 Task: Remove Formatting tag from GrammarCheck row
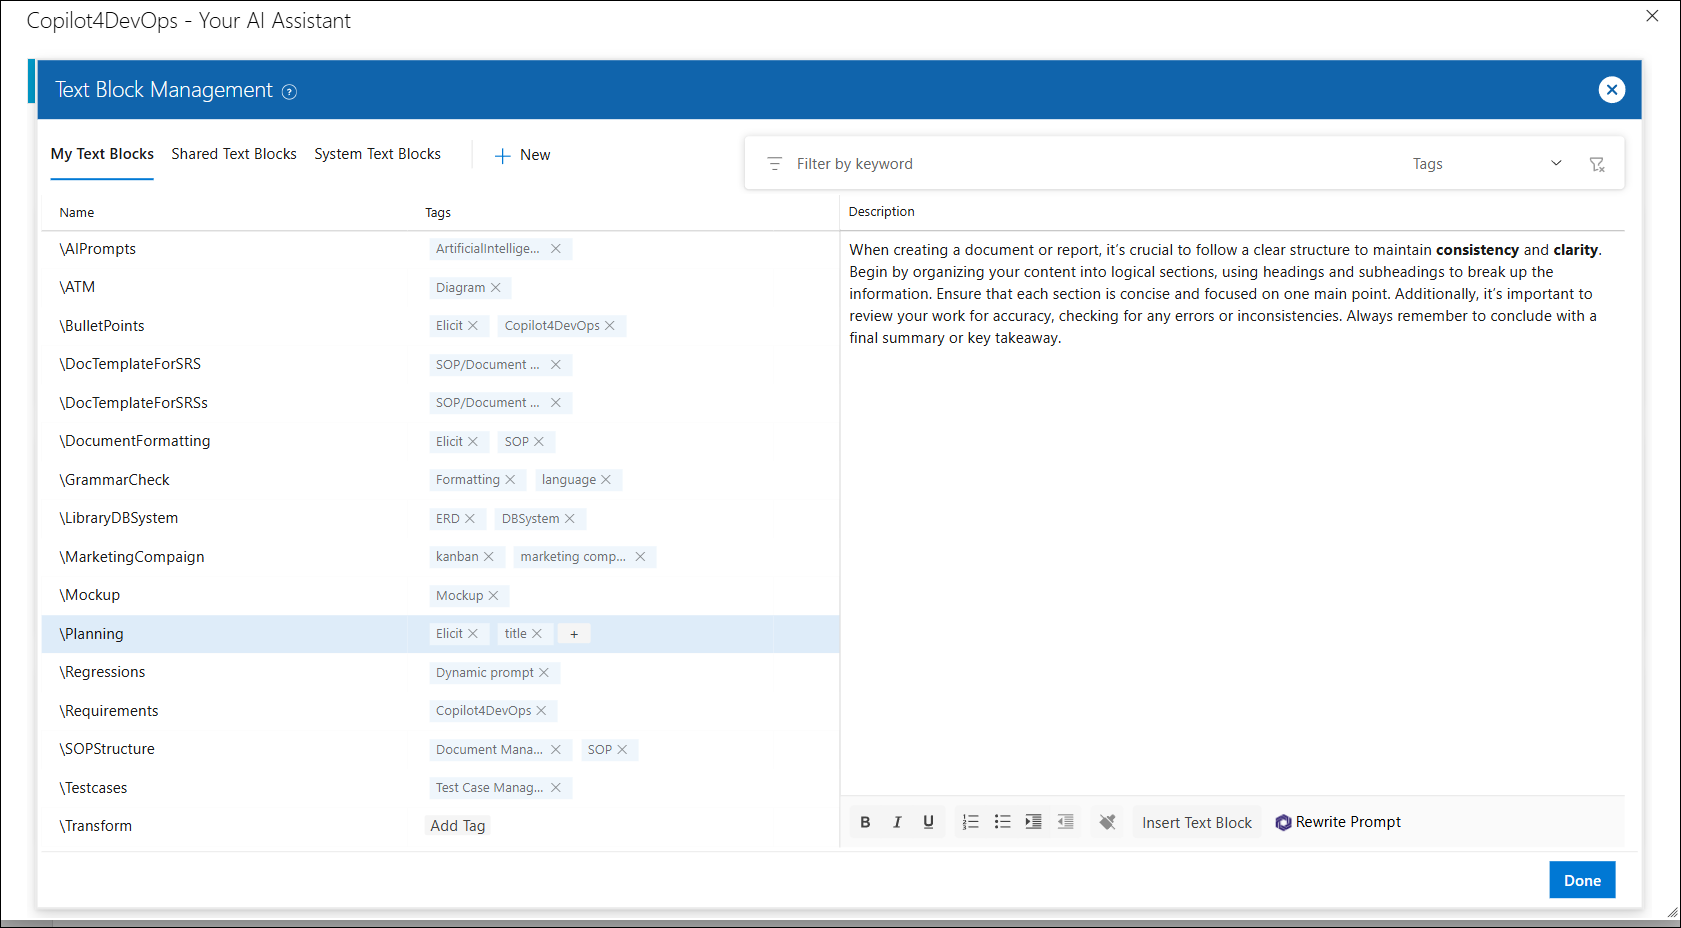point(510,480)
